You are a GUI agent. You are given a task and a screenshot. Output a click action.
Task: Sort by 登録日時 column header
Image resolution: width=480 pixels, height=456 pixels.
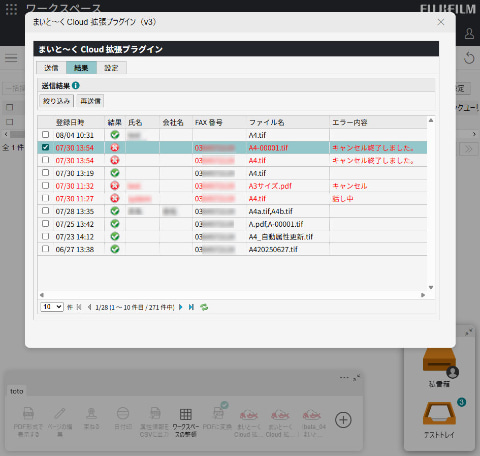tap(70, 122)
